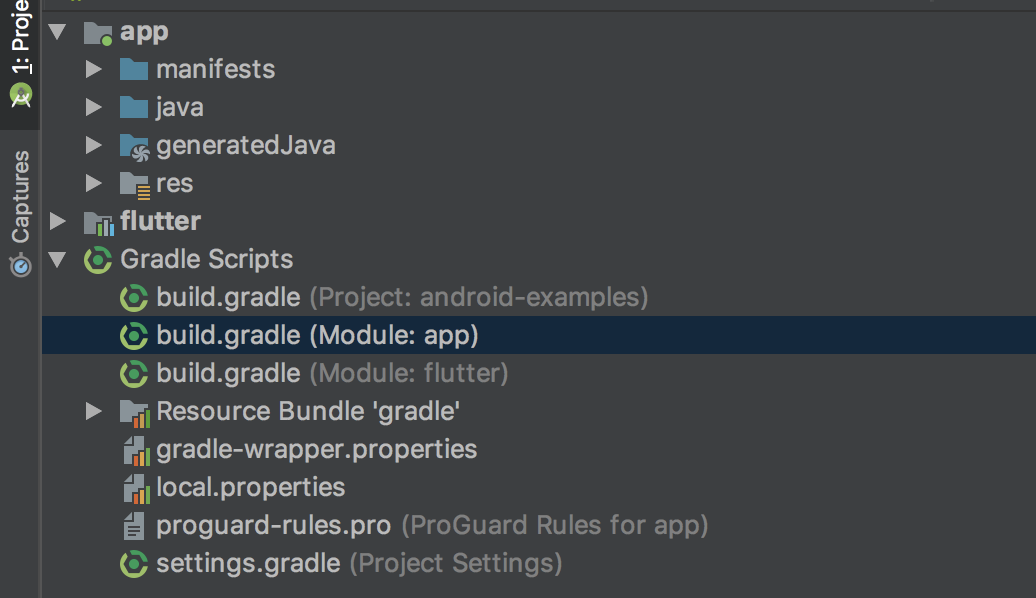The image size is (1036, 598).
Task: Click the app module folder icon
Action: [98, 32]
